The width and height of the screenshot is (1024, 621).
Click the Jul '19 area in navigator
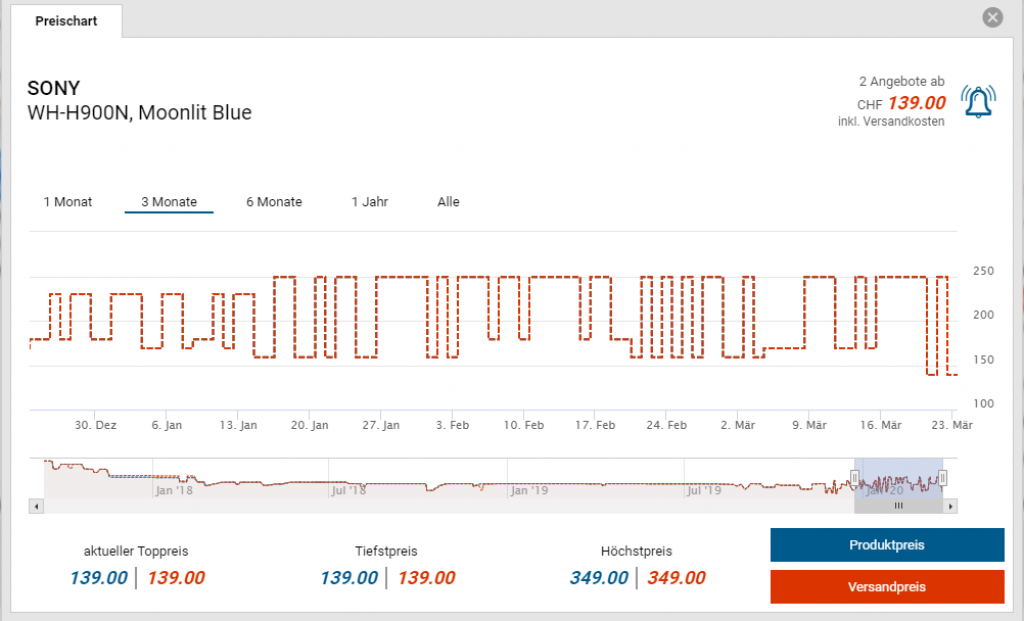[x=704, y=490]
